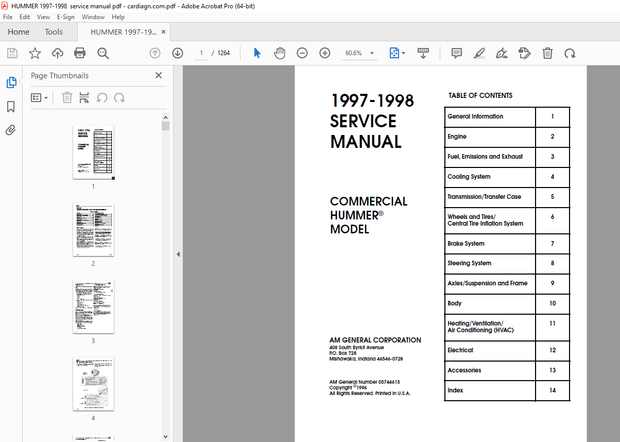Screen dimensions: 620x442
Task: Click 'Transmission/Transfer Case' entry
Action: [x=484, y=196]
